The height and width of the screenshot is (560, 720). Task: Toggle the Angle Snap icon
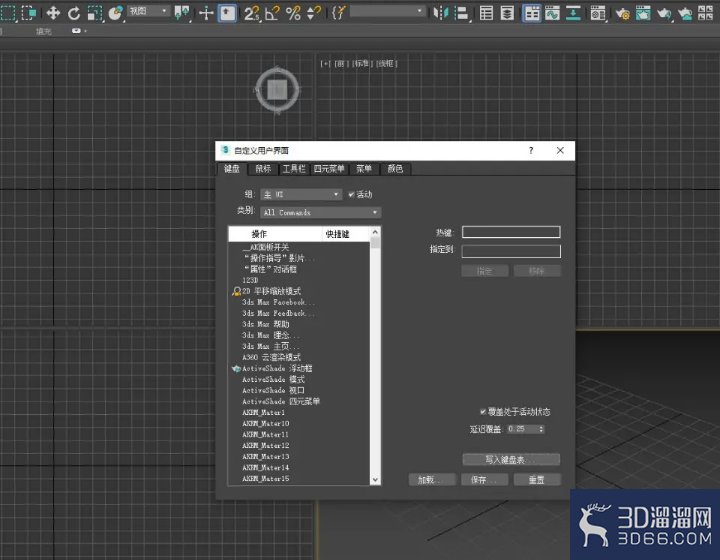click(x=272, y=13)
